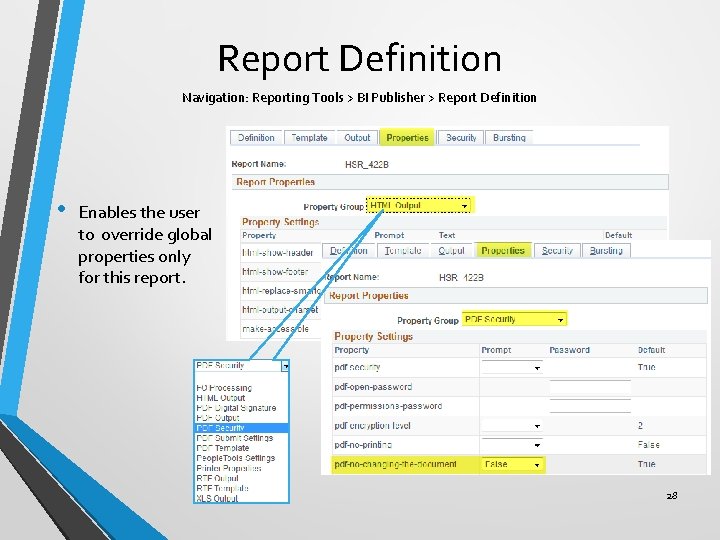Click the Navigation breadcrumb text line
Viewport: 720px width, 540px height.
(359, 97)
